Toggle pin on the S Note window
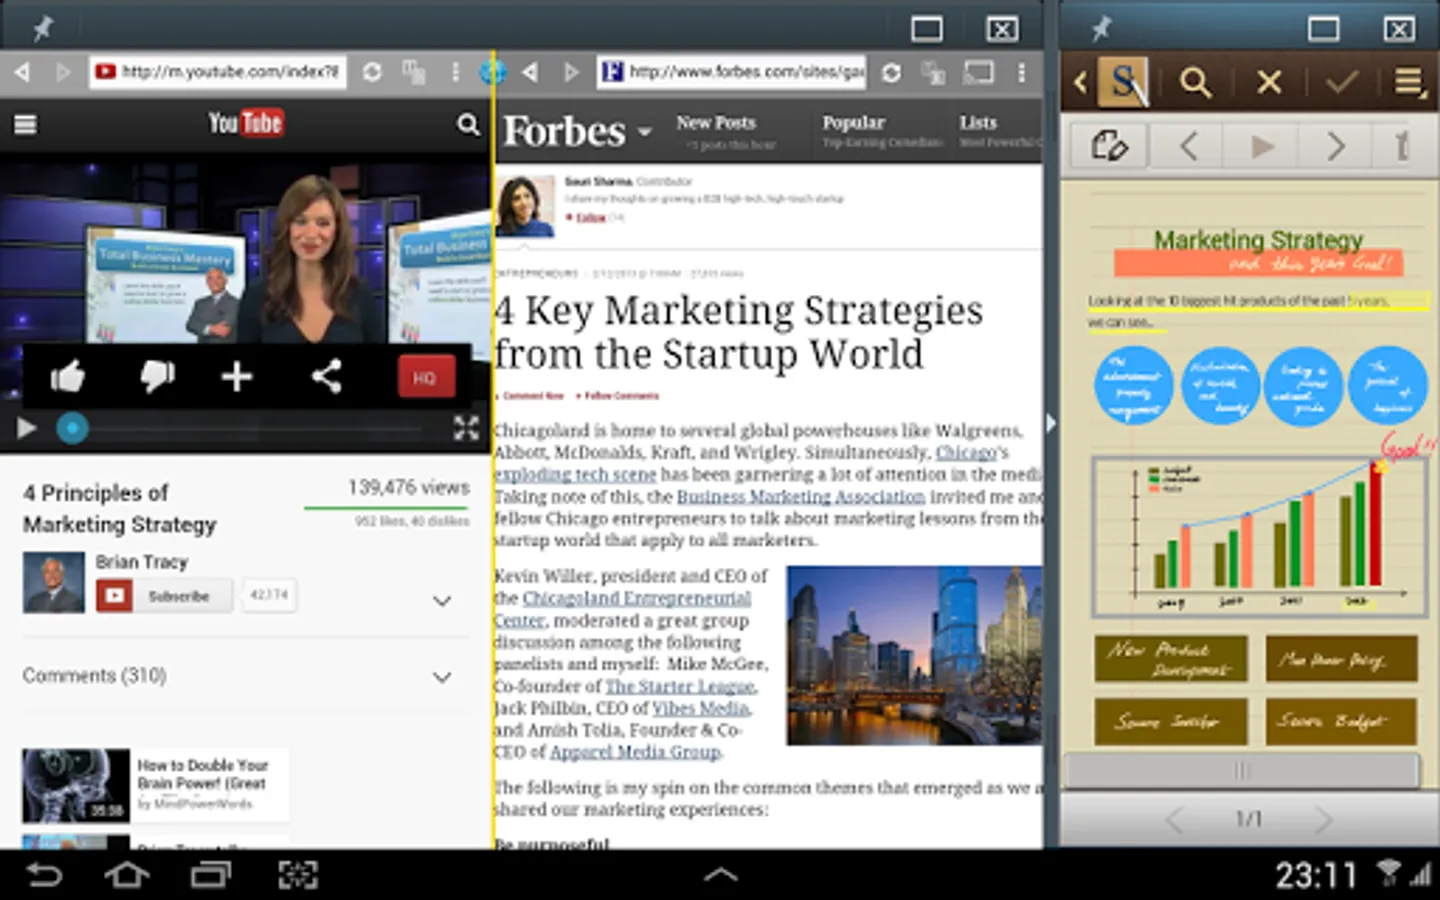Screen dimensions: 1440x900 click(1101, 28)
